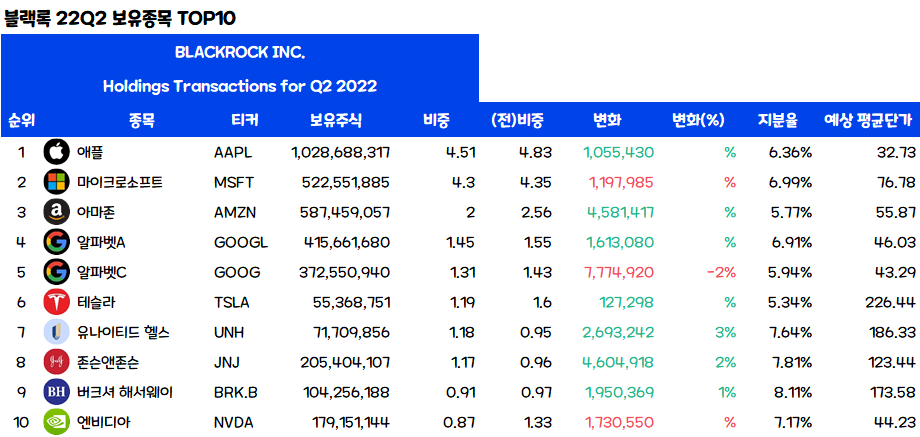Click the JNJ ticker cell
The image size is (920, 437).
pos(227,363)
